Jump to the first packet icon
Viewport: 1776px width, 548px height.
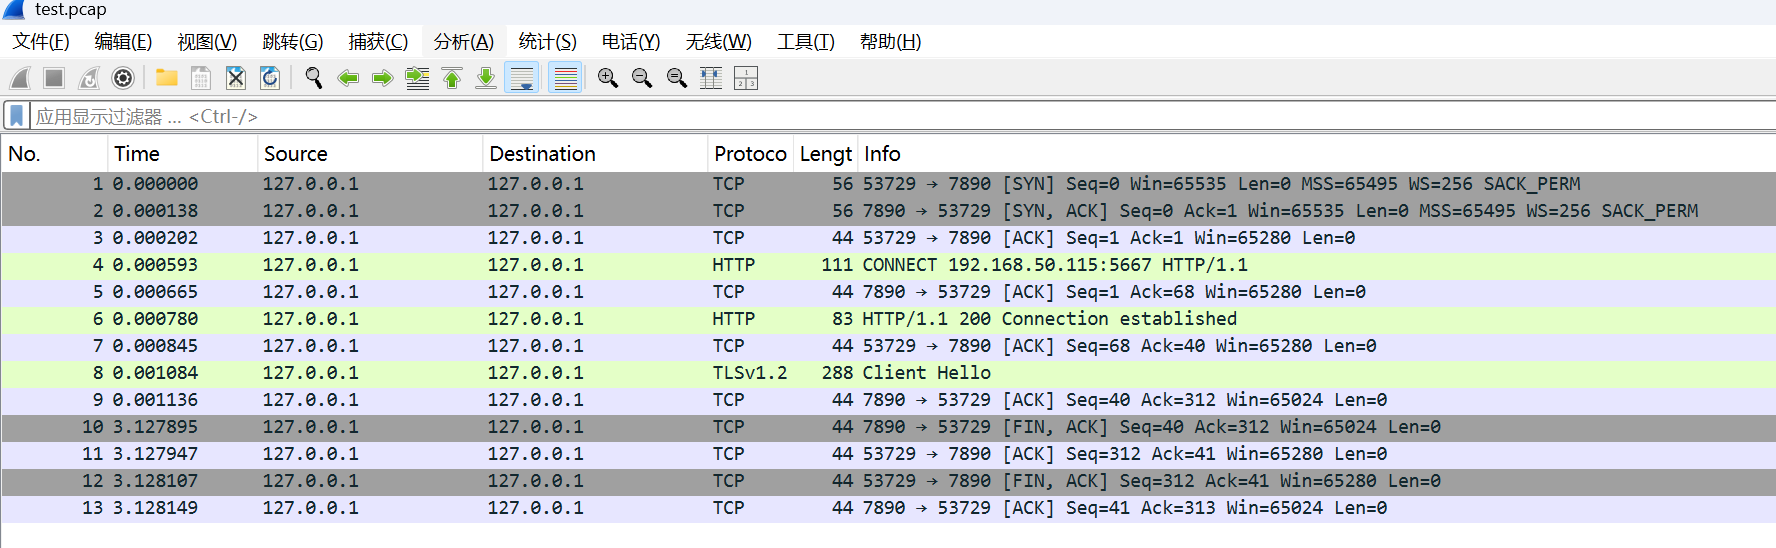[x=452, y=78]
